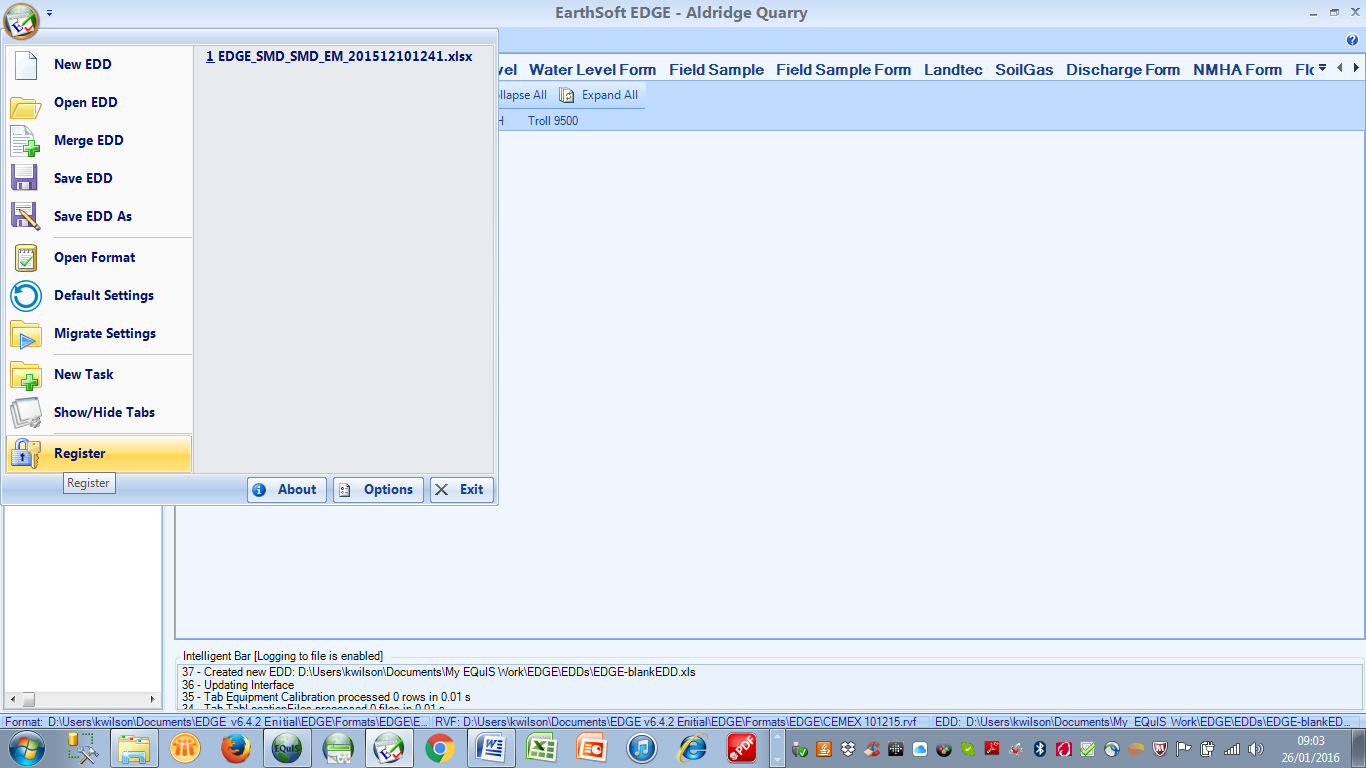Open Windows Explorer from the taskbar

(x=134, y=748)
